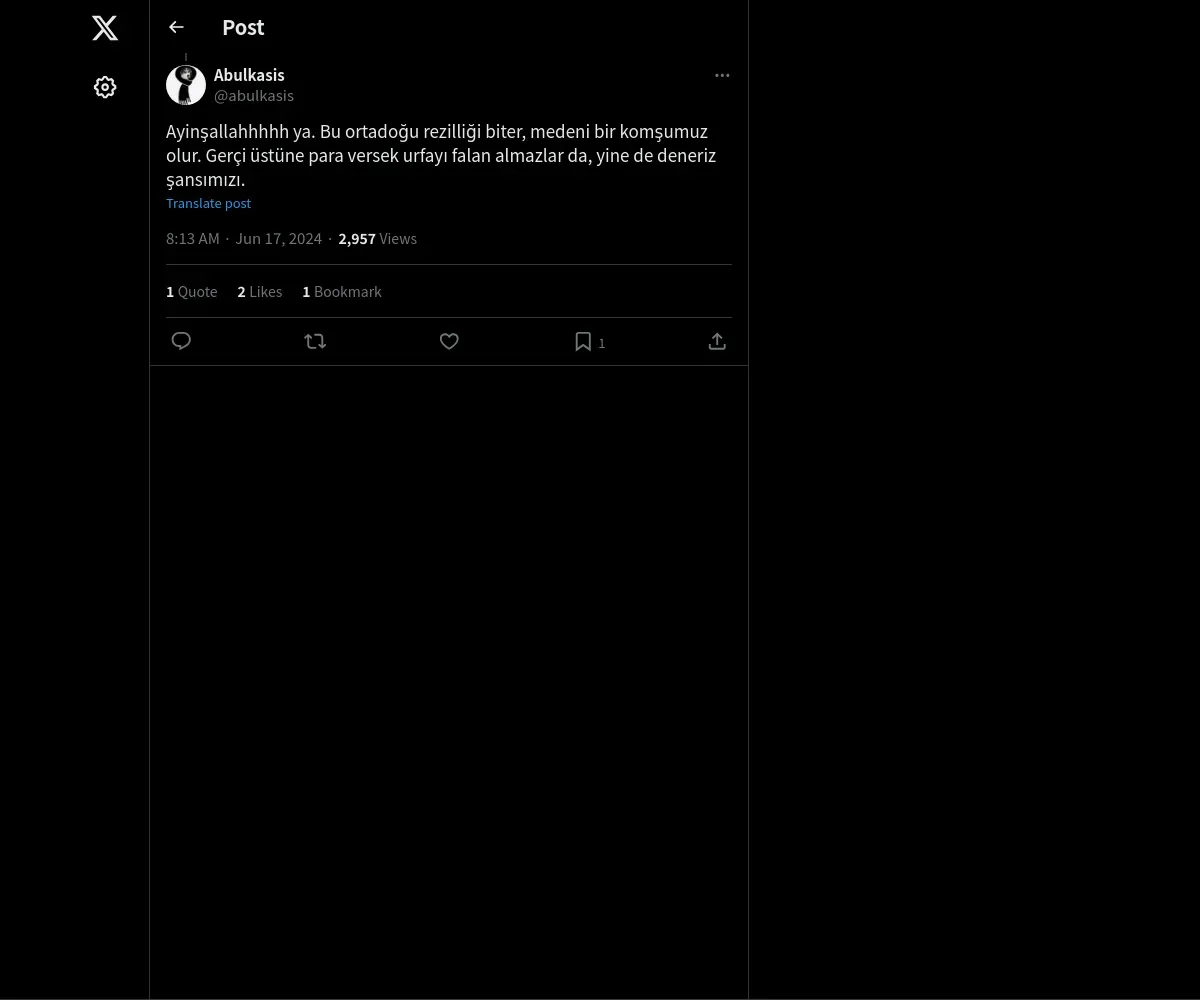Toggle the heart like button
This screenshot has height=1000, width=1200.
449,342
